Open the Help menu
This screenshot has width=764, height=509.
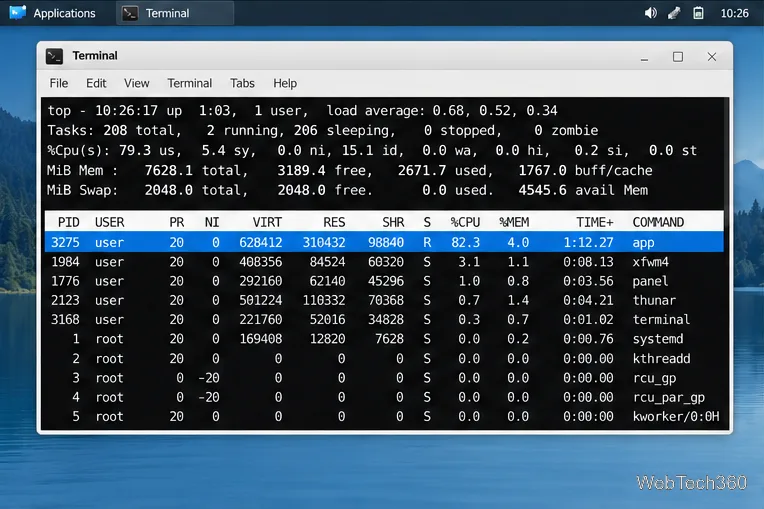point(285,83)
